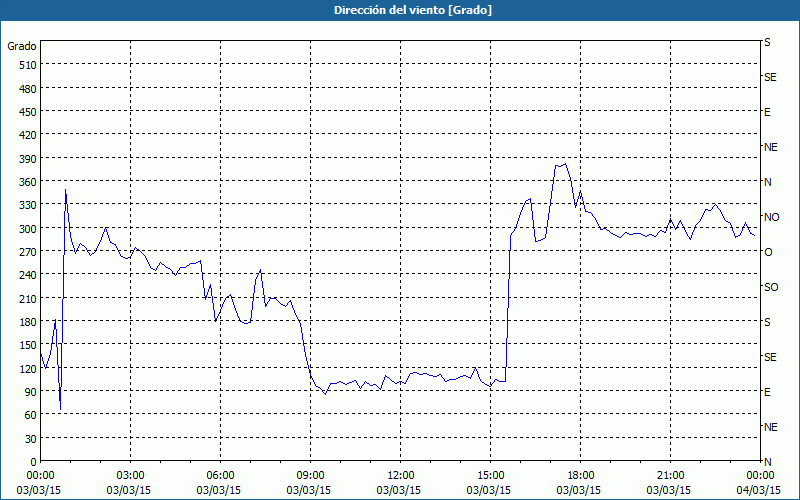Click the 180 y-axis value

28,322
